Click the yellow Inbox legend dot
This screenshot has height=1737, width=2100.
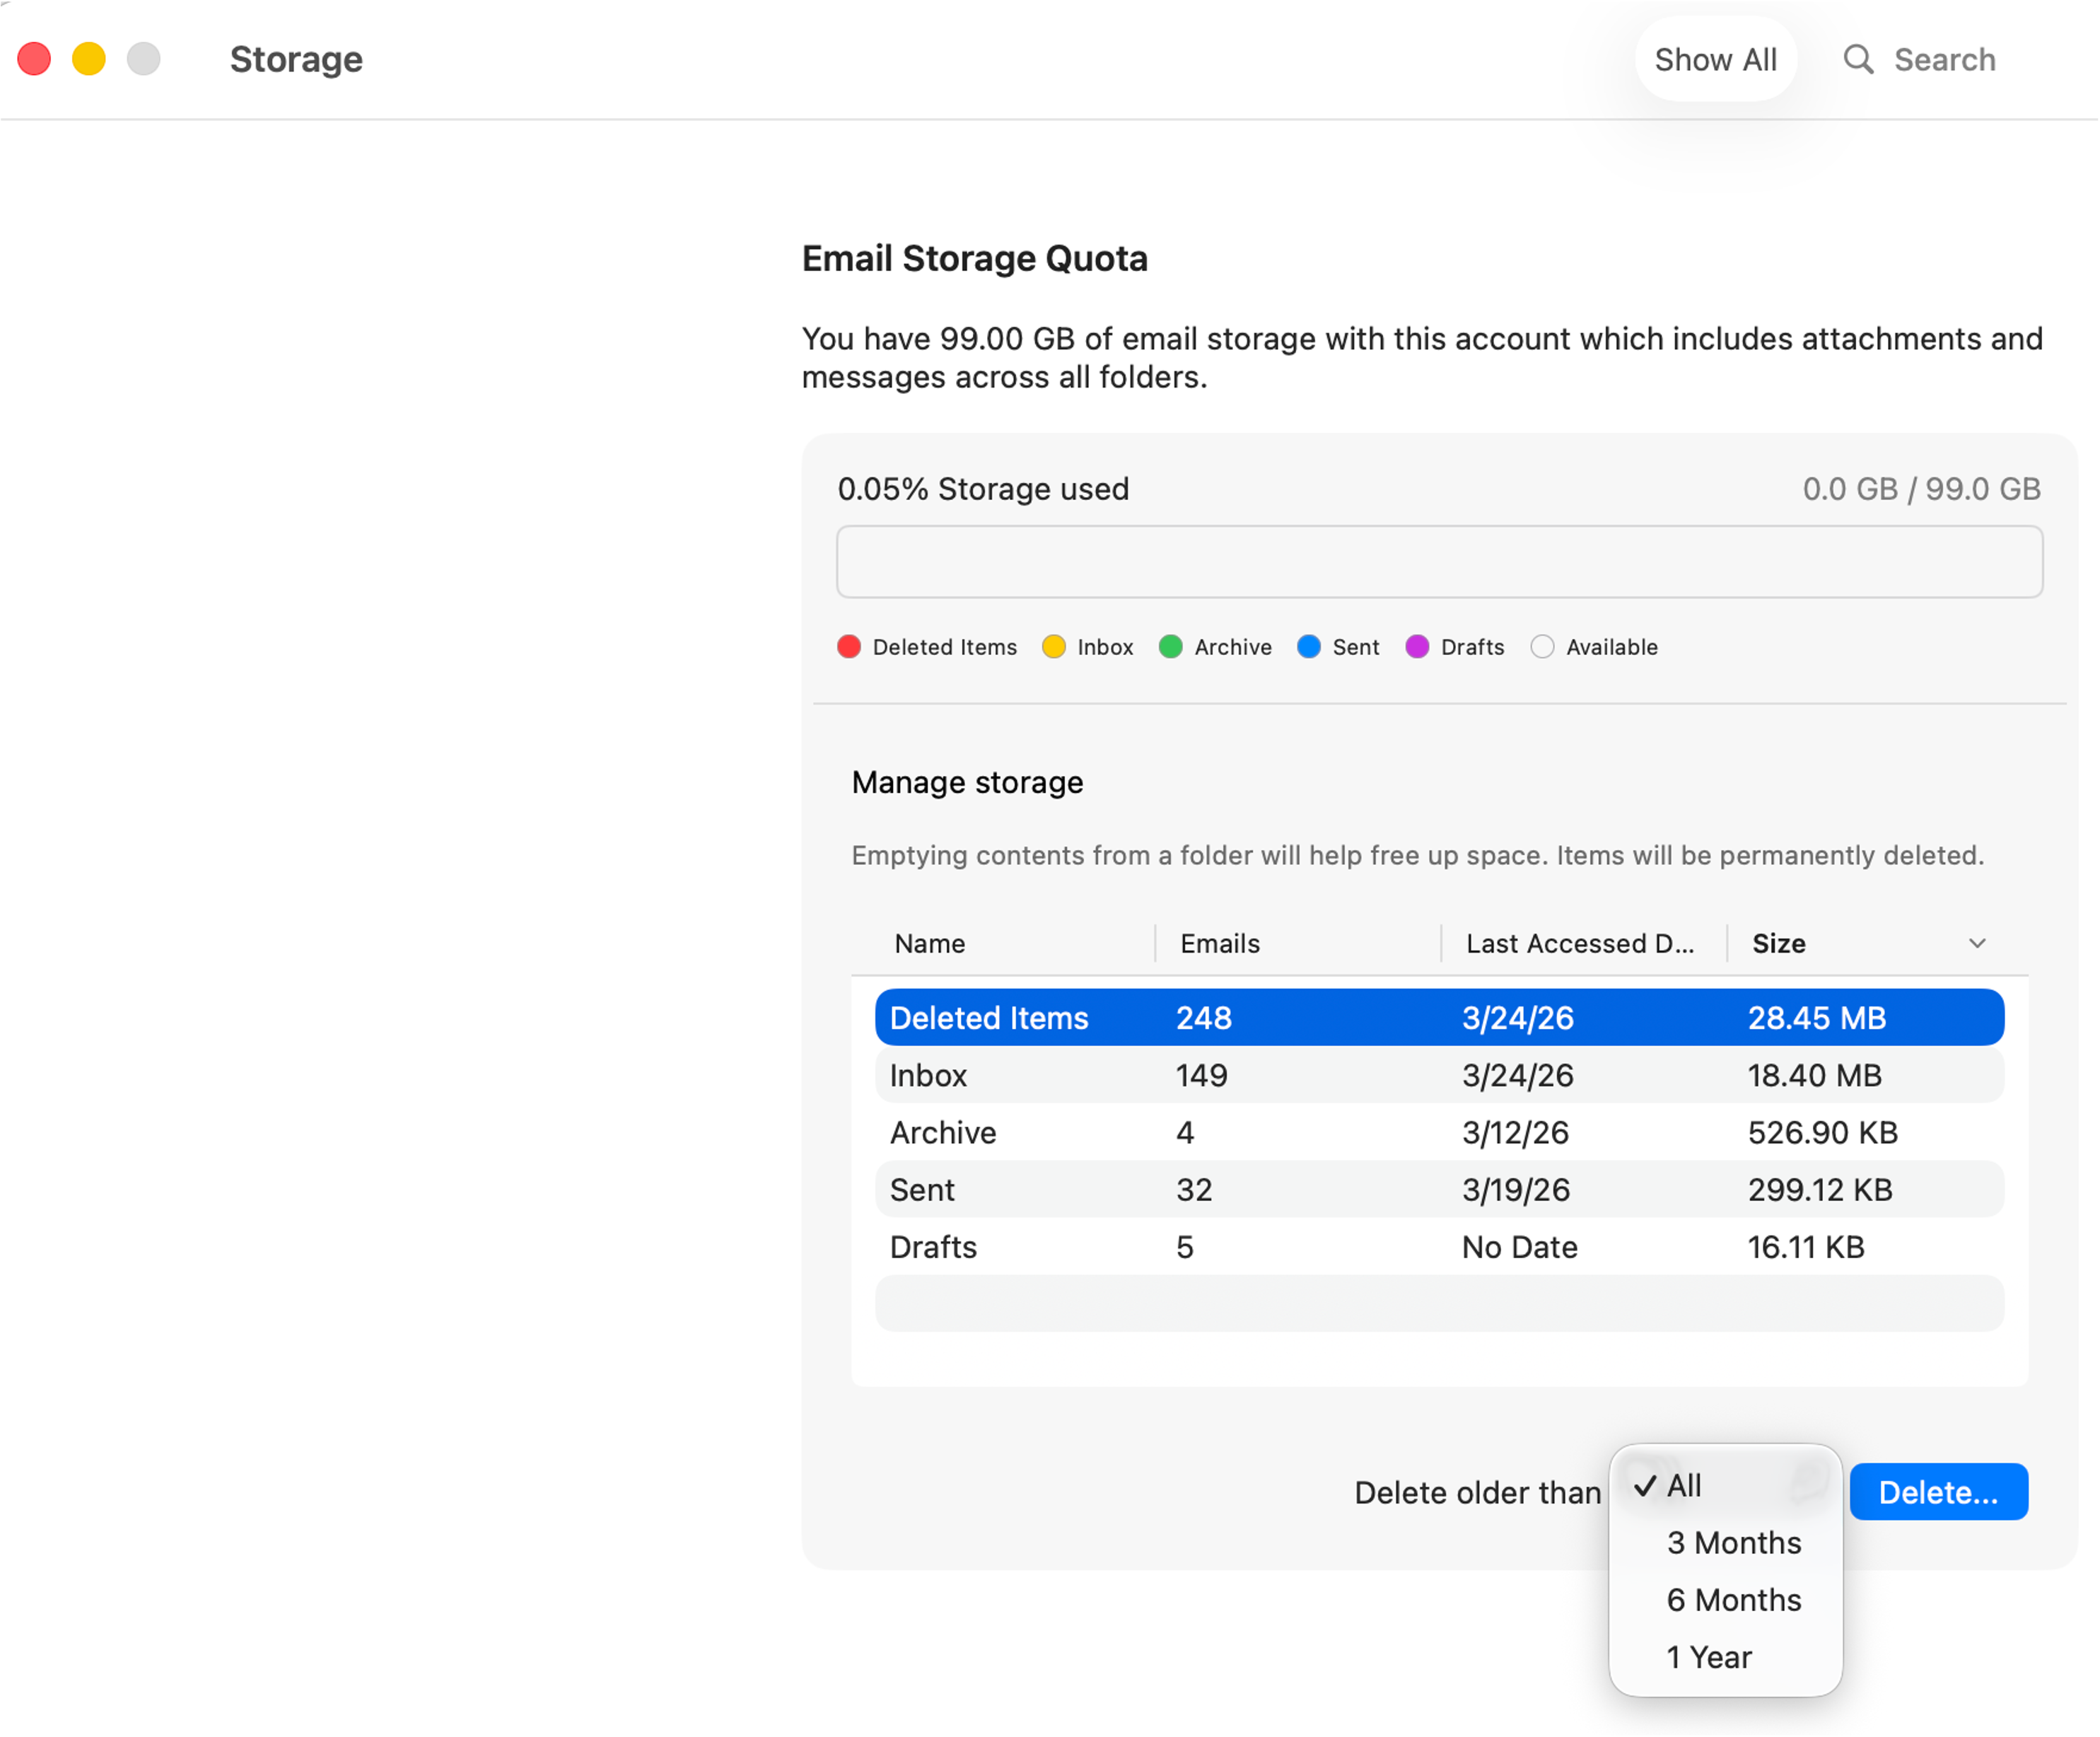point(1054,647)
